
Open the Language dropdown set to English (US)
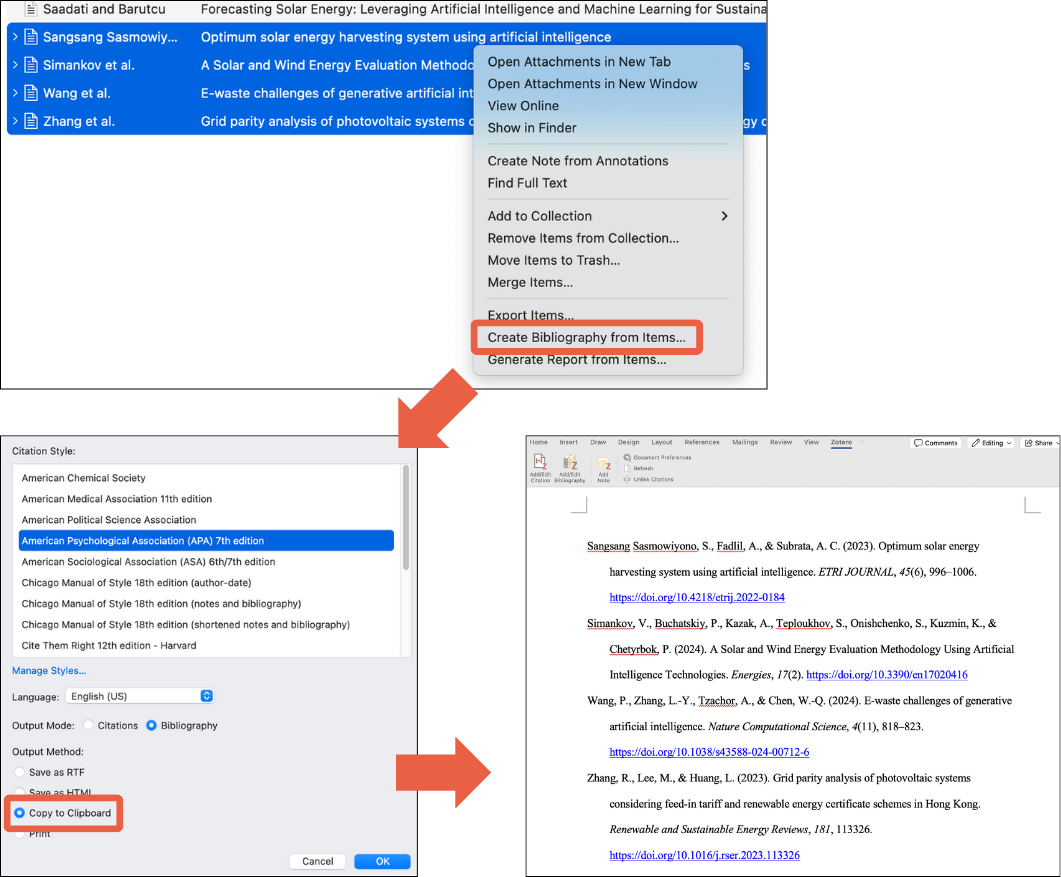[140, 696]
